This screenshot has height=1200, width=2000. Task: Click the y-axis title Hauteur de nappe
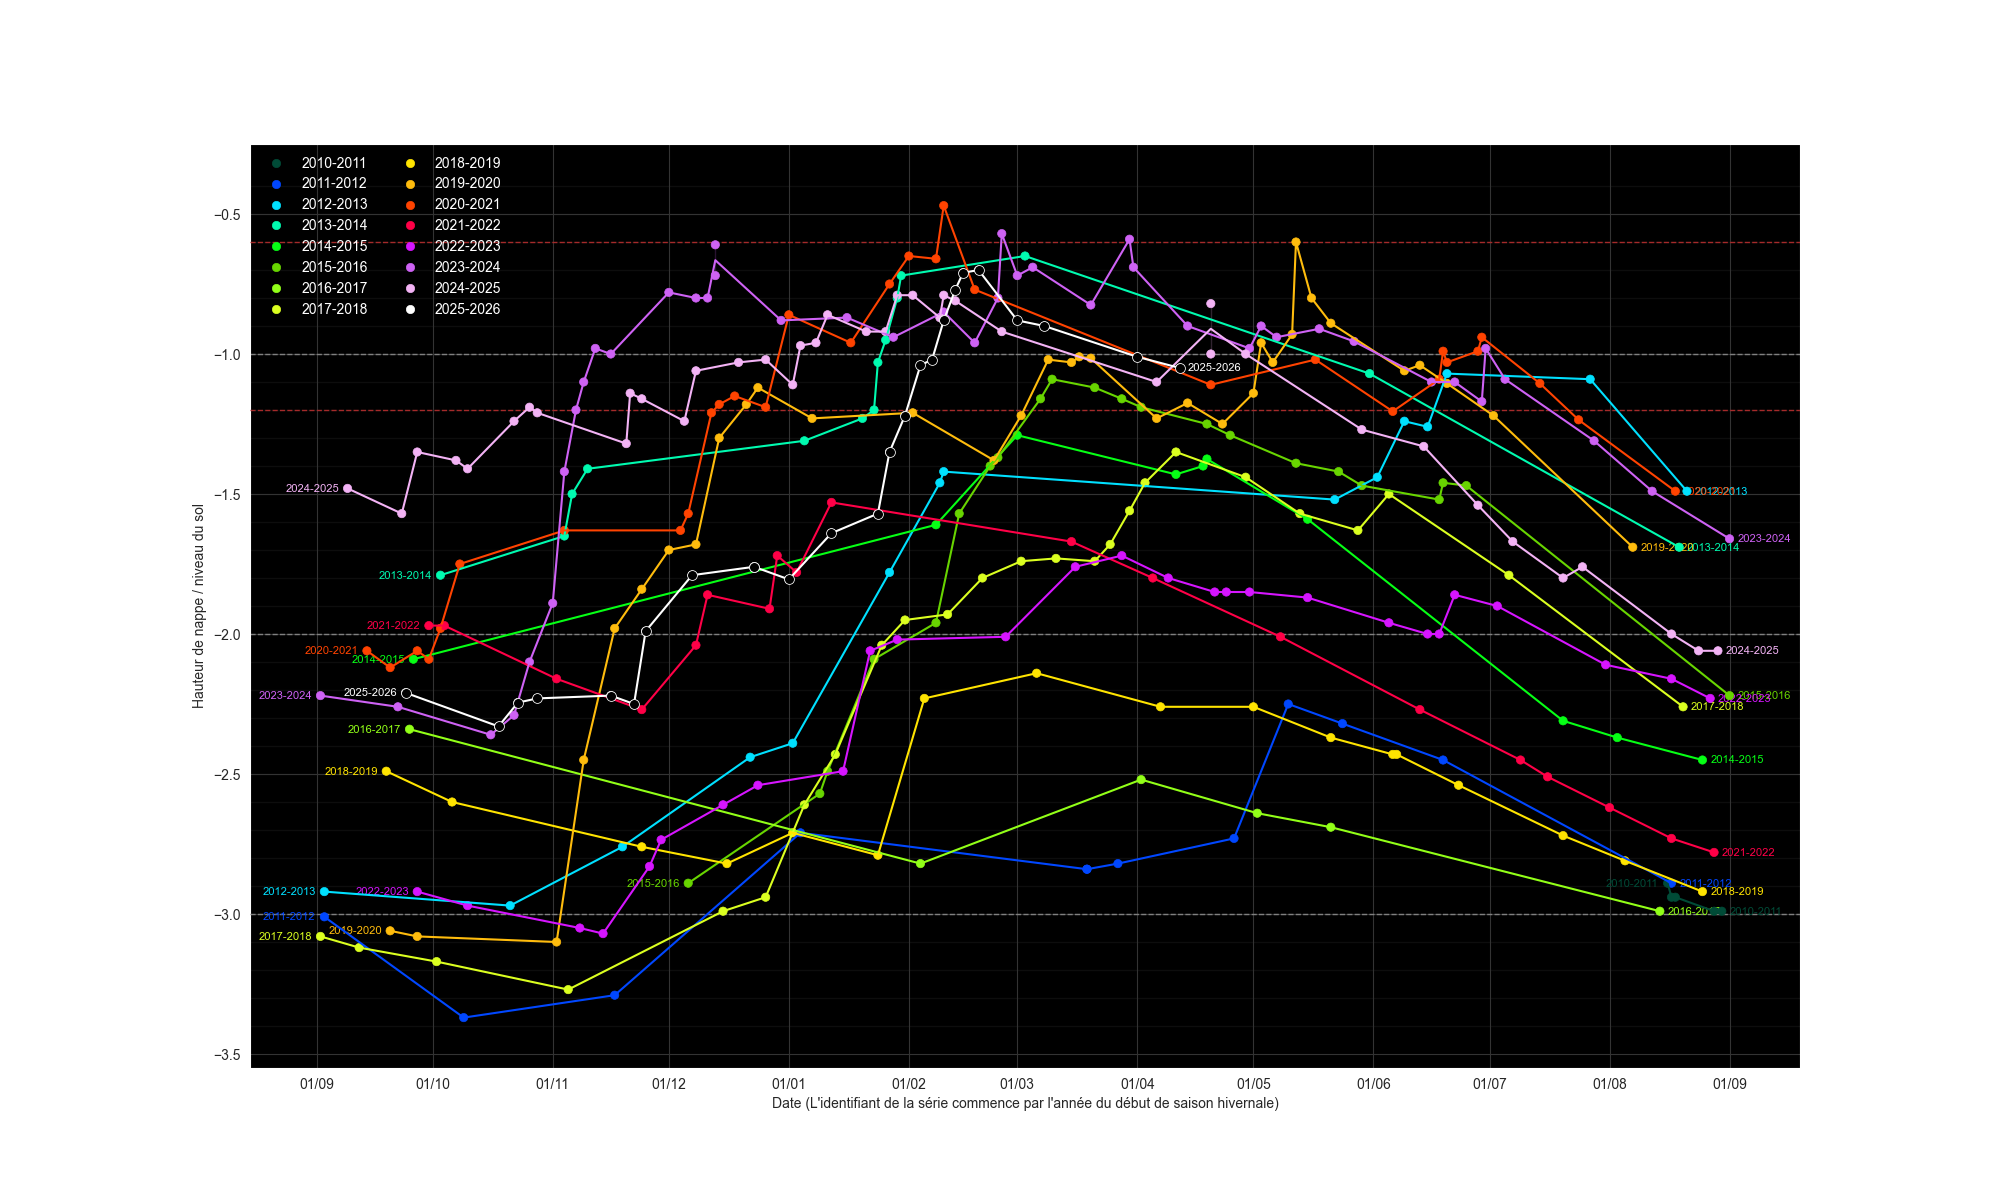(x=198, y=606)
